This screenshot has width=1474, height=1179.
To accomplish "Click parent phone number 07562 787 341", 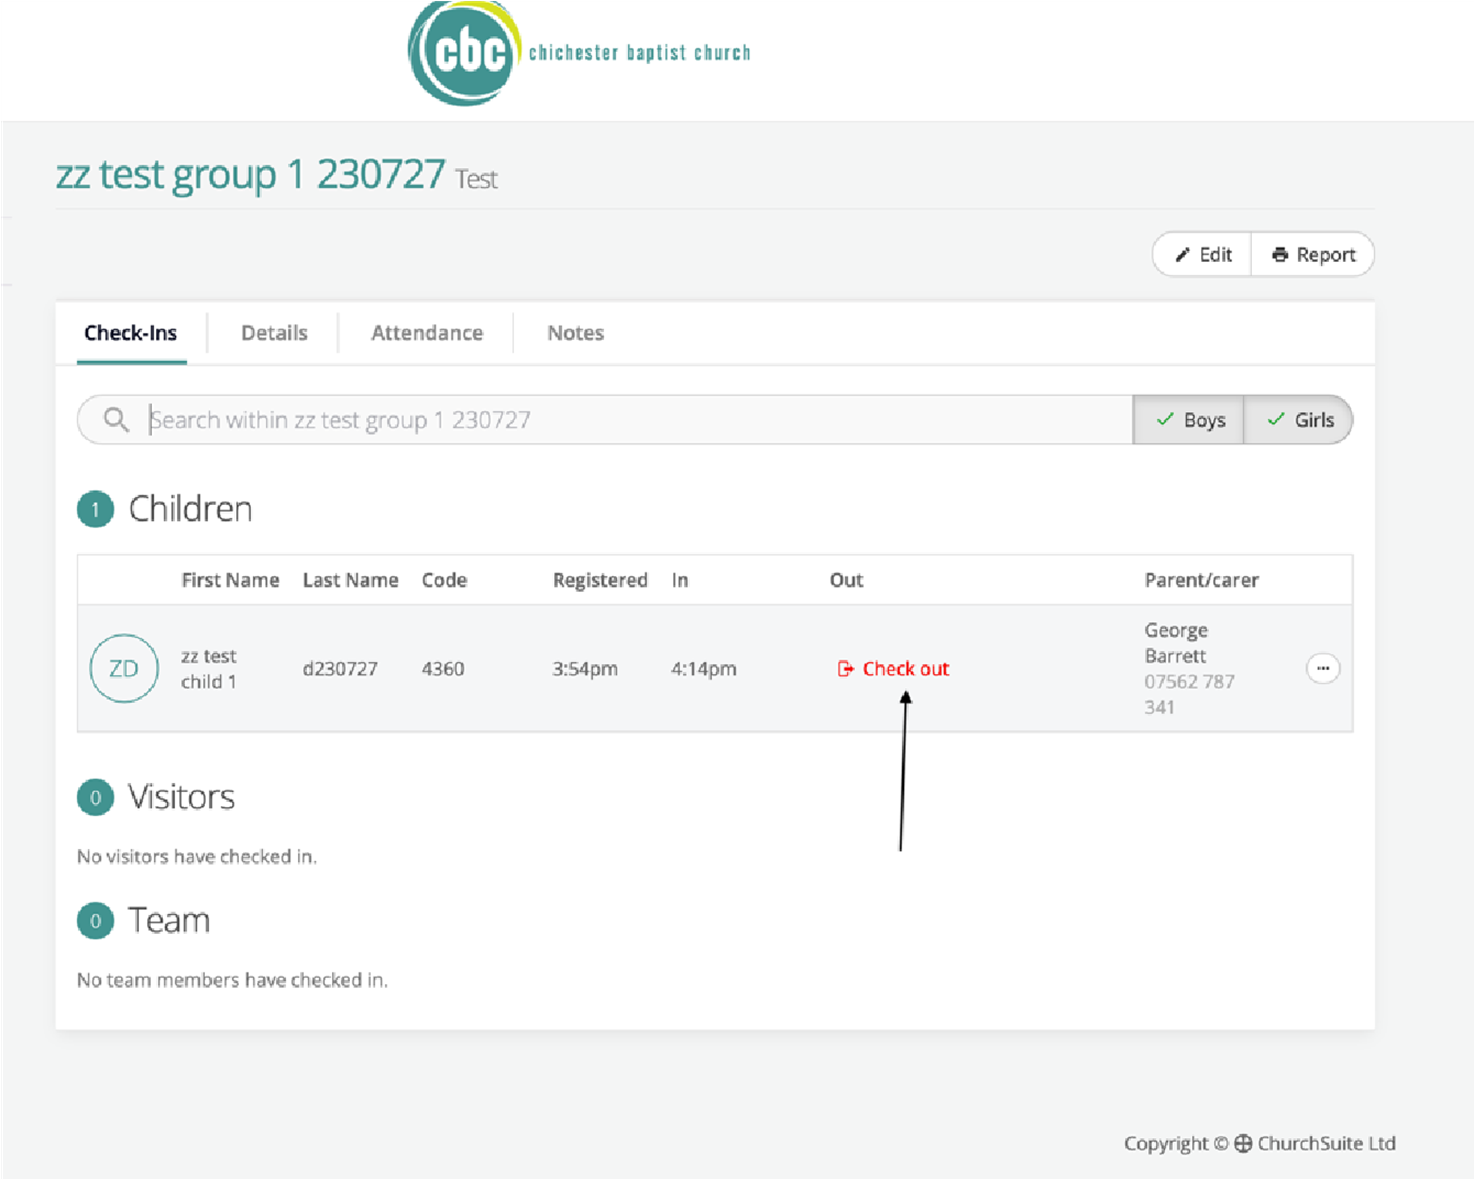I will pos(1189,694).
